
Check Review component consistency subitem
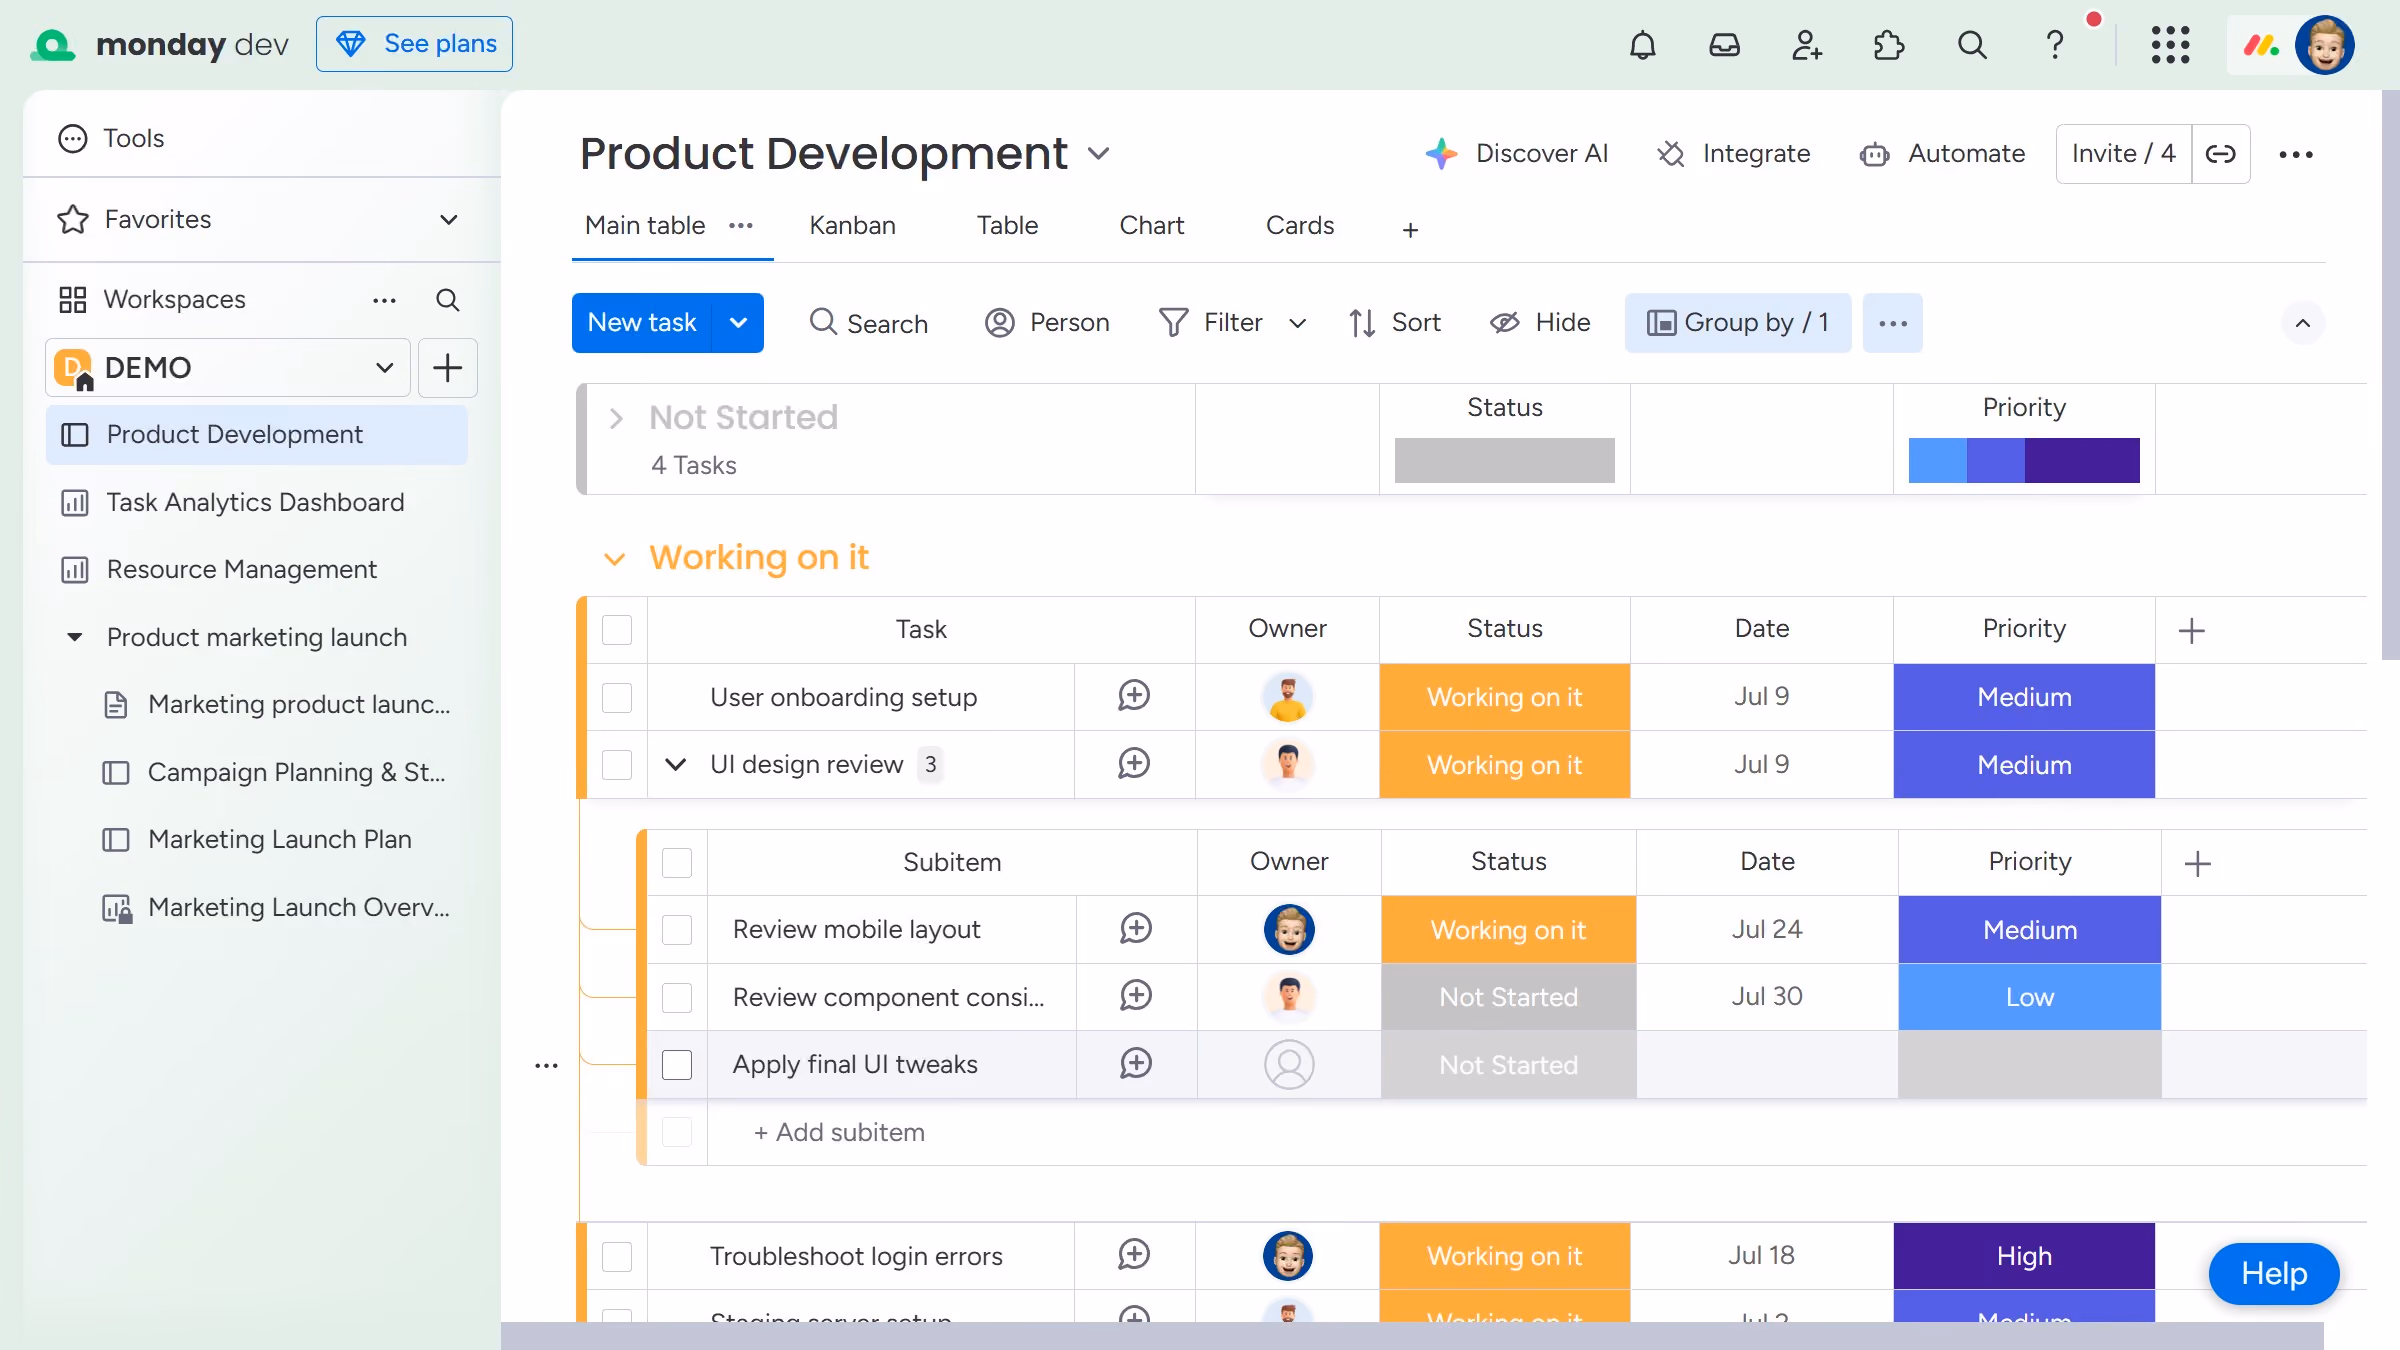coord(677,998)
